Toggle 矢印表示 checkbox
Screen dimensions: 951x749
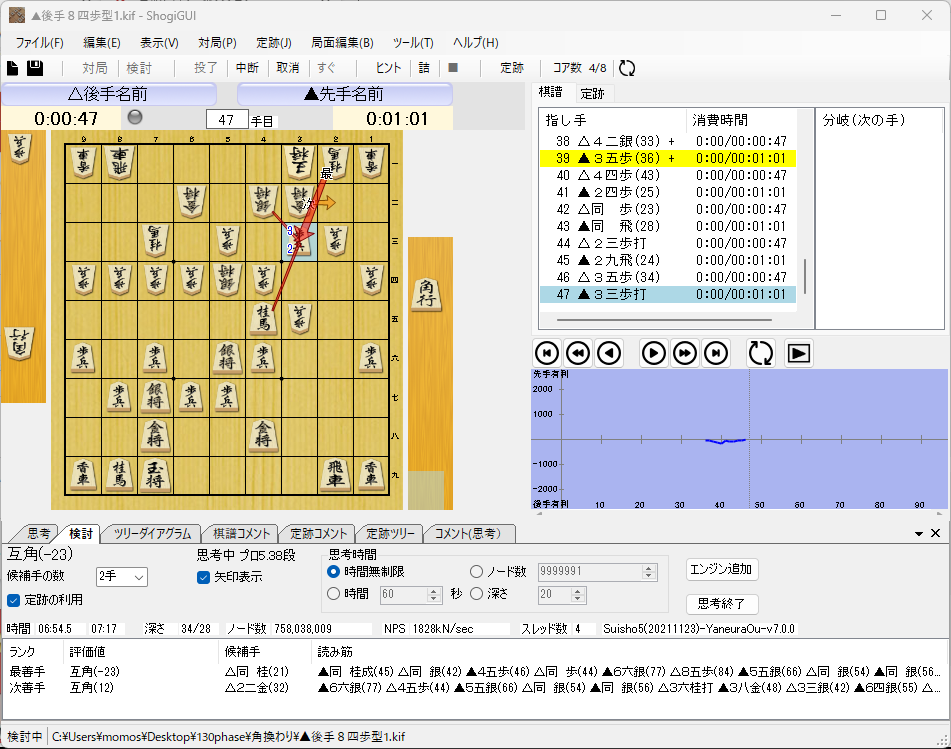coord(203,577)
